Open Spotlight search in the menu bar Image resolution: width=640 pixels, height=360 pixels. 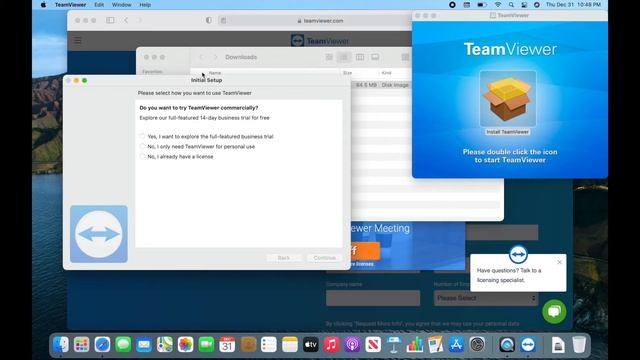click(511, 5)
